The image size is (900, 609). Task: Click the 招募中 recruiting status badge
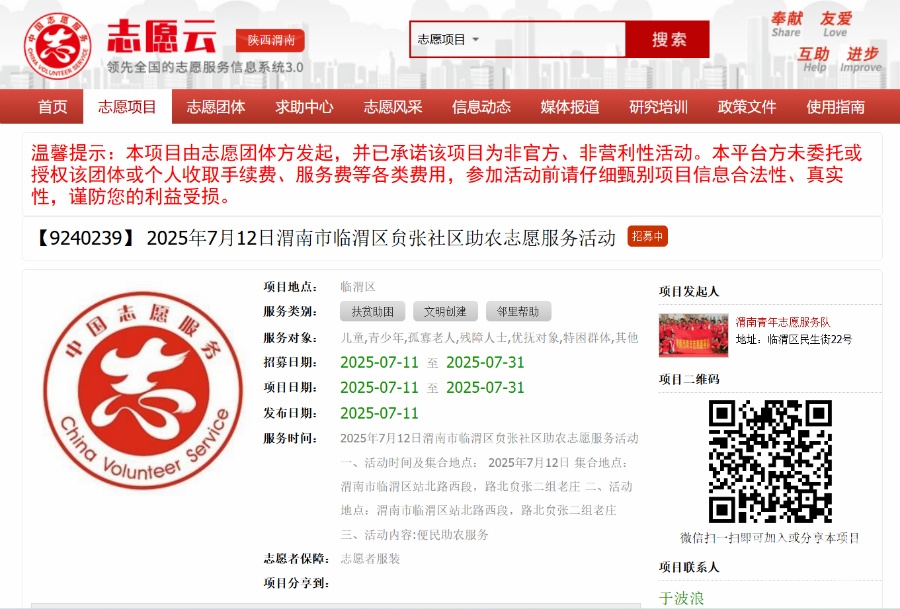click(647, 236)
